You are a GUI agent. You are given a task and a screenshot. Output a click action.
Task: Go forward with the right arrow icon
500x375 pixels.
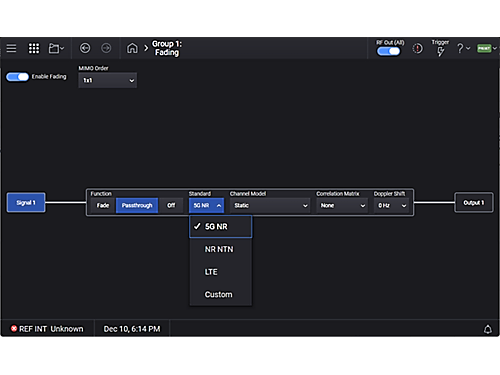pos(106,48)
